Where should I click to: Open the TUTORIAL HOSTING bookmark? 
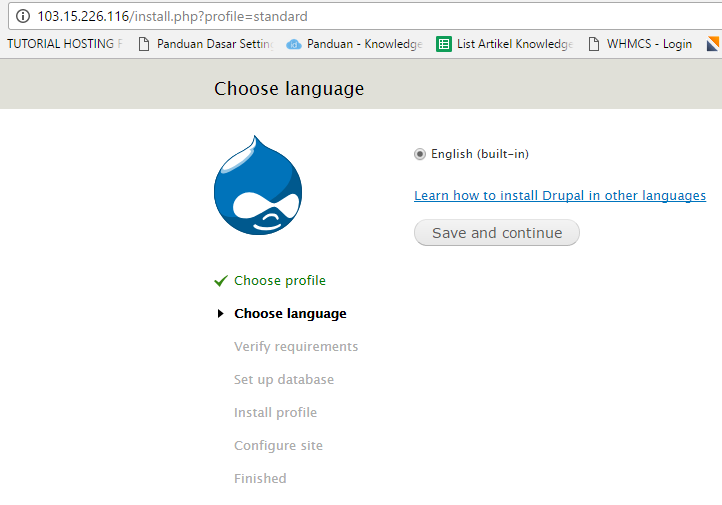click(64, 44)
